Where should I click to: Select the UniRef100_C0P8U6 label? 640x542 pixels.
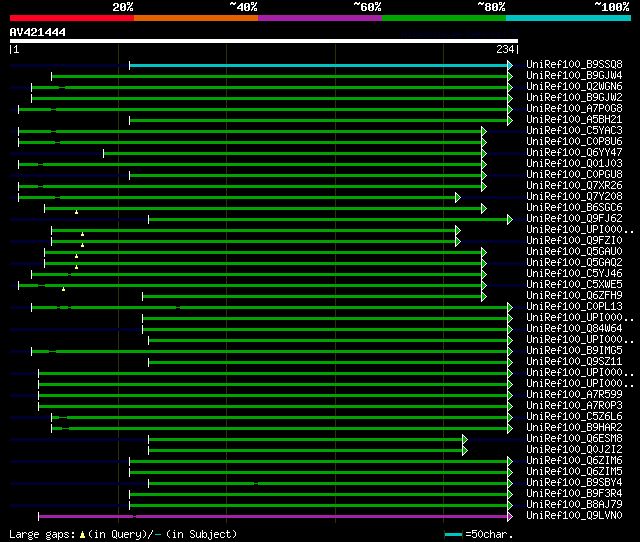574,141
